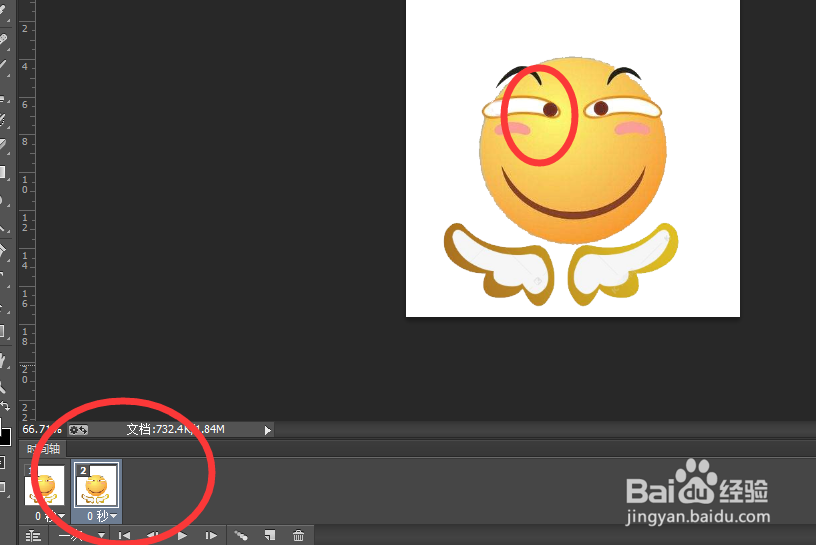This screenshot has width=816, height=545.
Task: Click the status bar icon beside the zoom level
Action: tap(79, 430)
